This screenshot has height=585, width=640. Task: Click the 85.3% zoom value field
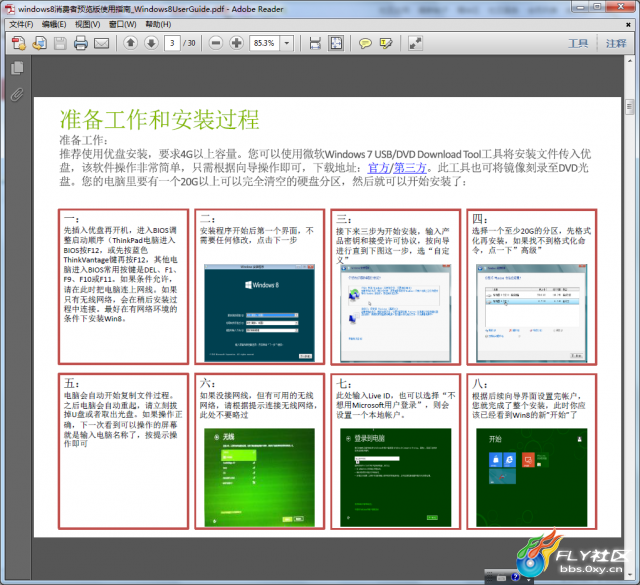pyautogui.click(x=264, y=43)
